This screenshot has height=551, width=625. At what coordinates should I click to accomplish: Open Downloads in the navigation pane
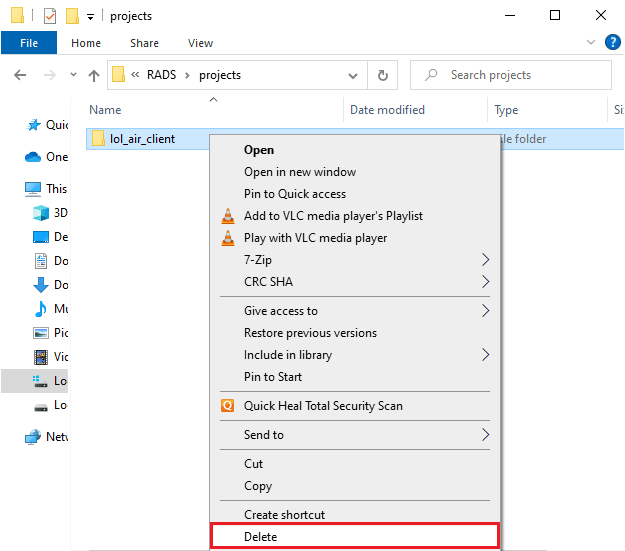51,285
